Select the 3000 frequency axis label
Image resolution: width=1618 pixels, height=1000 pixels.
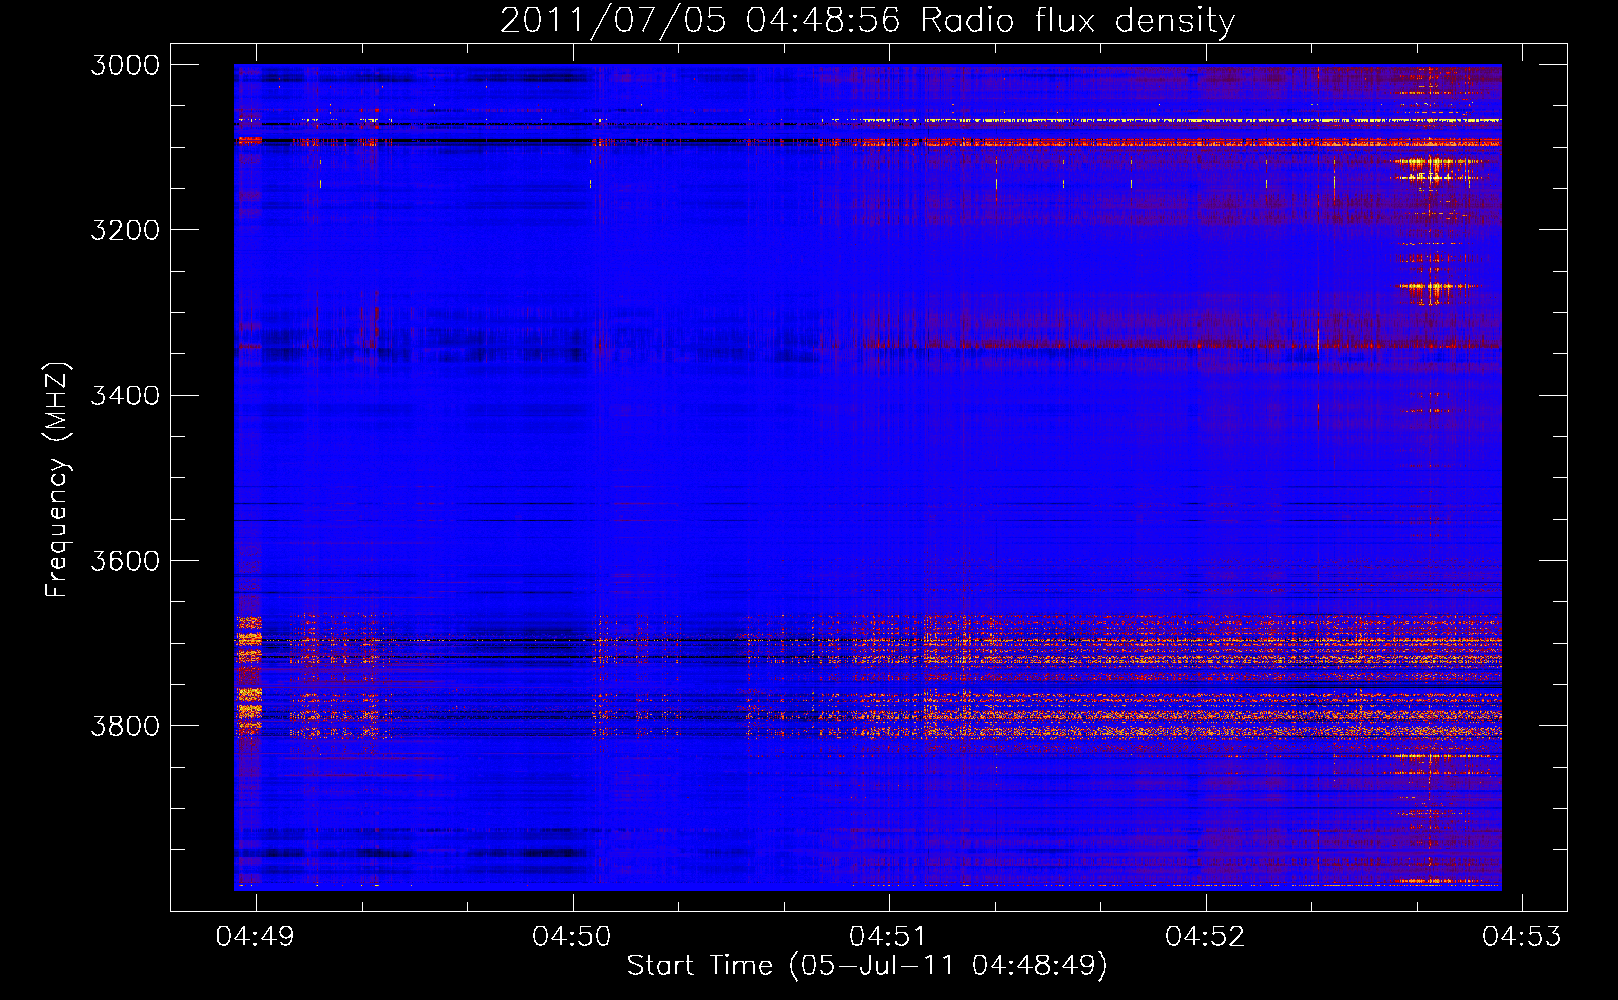coord(125,65)
